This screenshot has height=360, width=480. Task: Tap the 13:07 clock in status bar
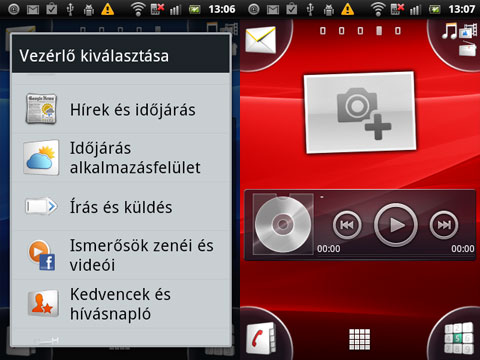(x=462, y=9)
